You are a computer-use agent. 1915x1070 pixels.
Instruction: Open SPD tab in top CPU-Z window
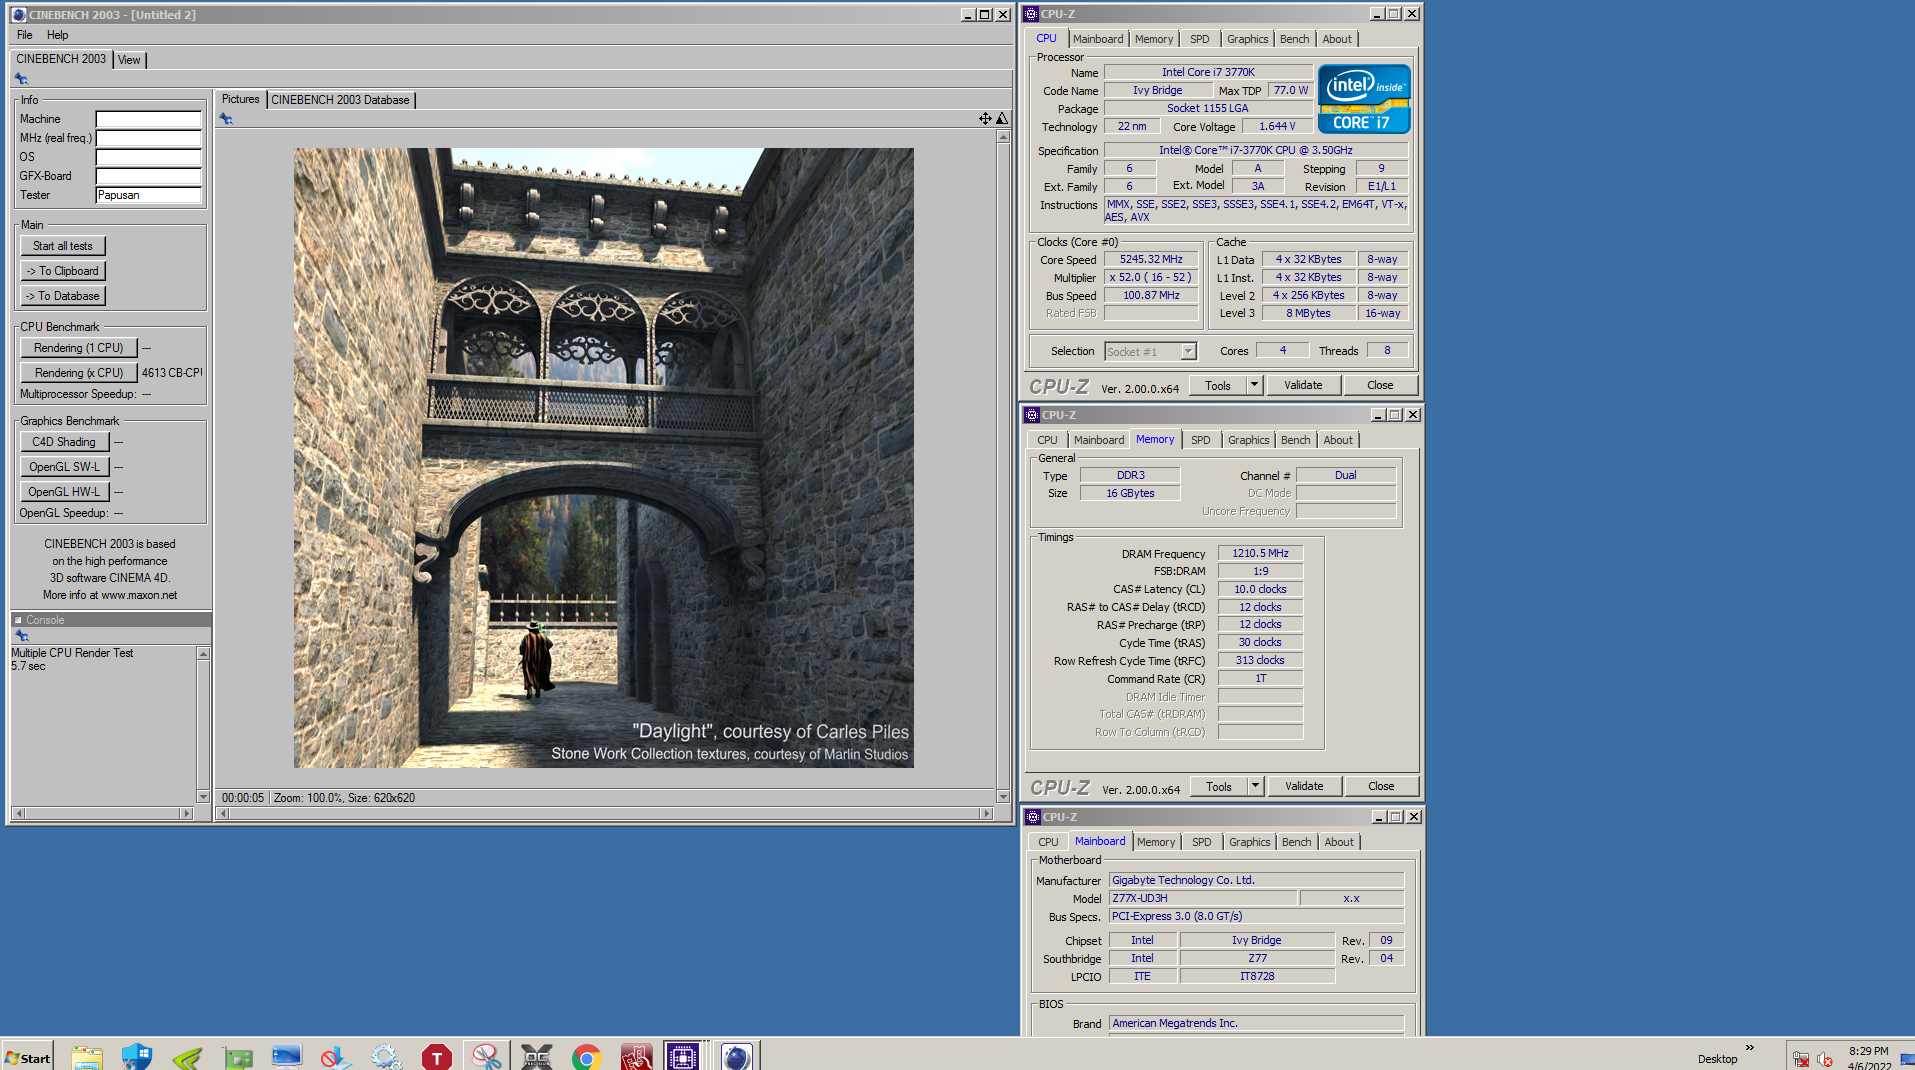click(x=1200, y=39)
